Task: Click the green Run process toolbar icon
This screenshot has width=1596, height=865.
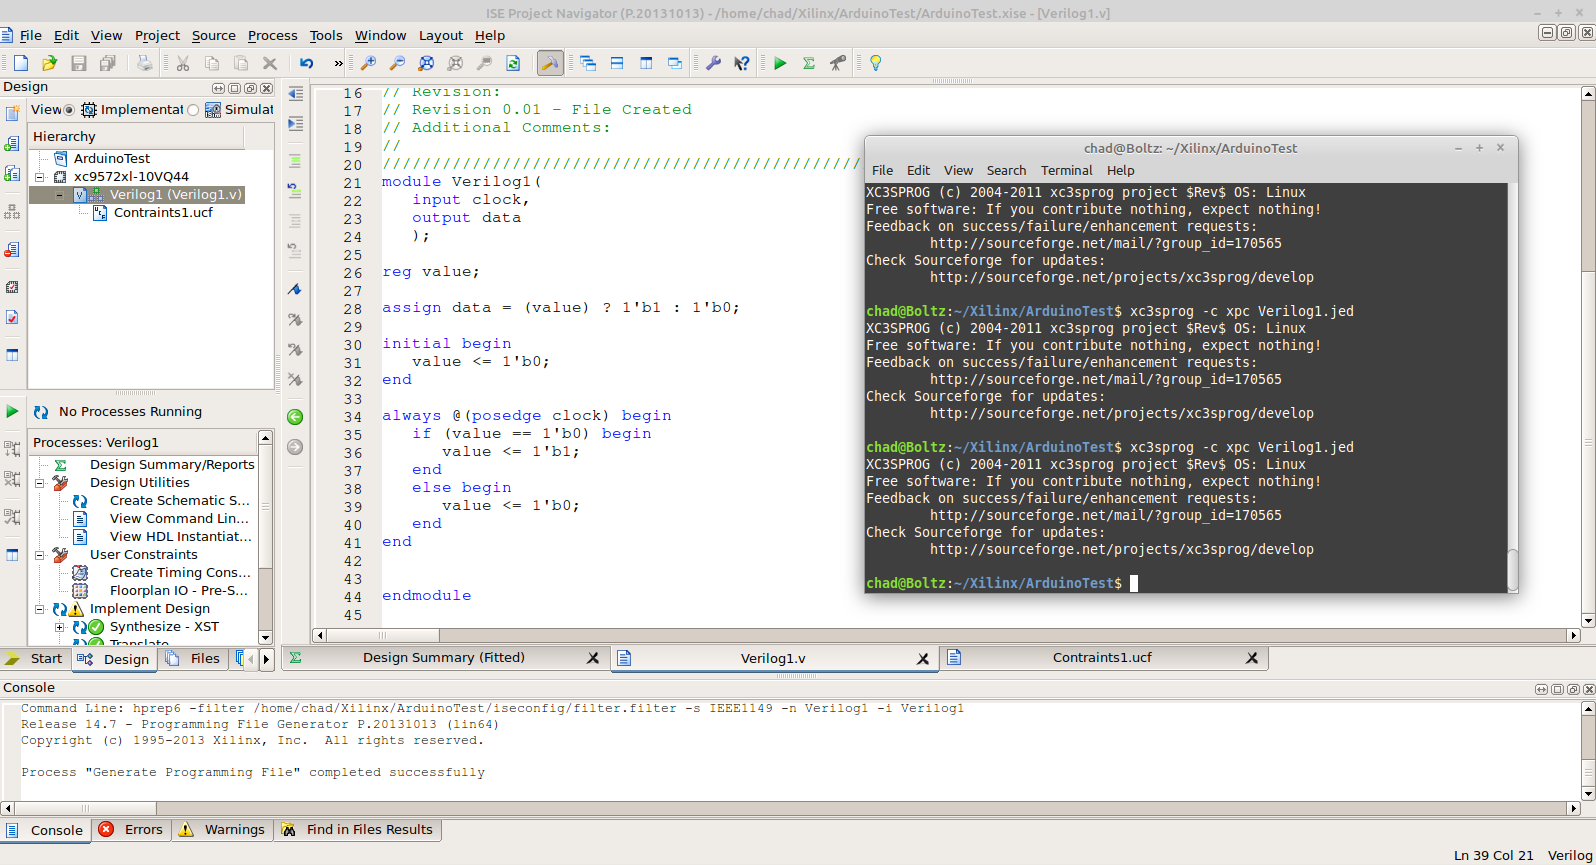Action: tap(780, 63)
